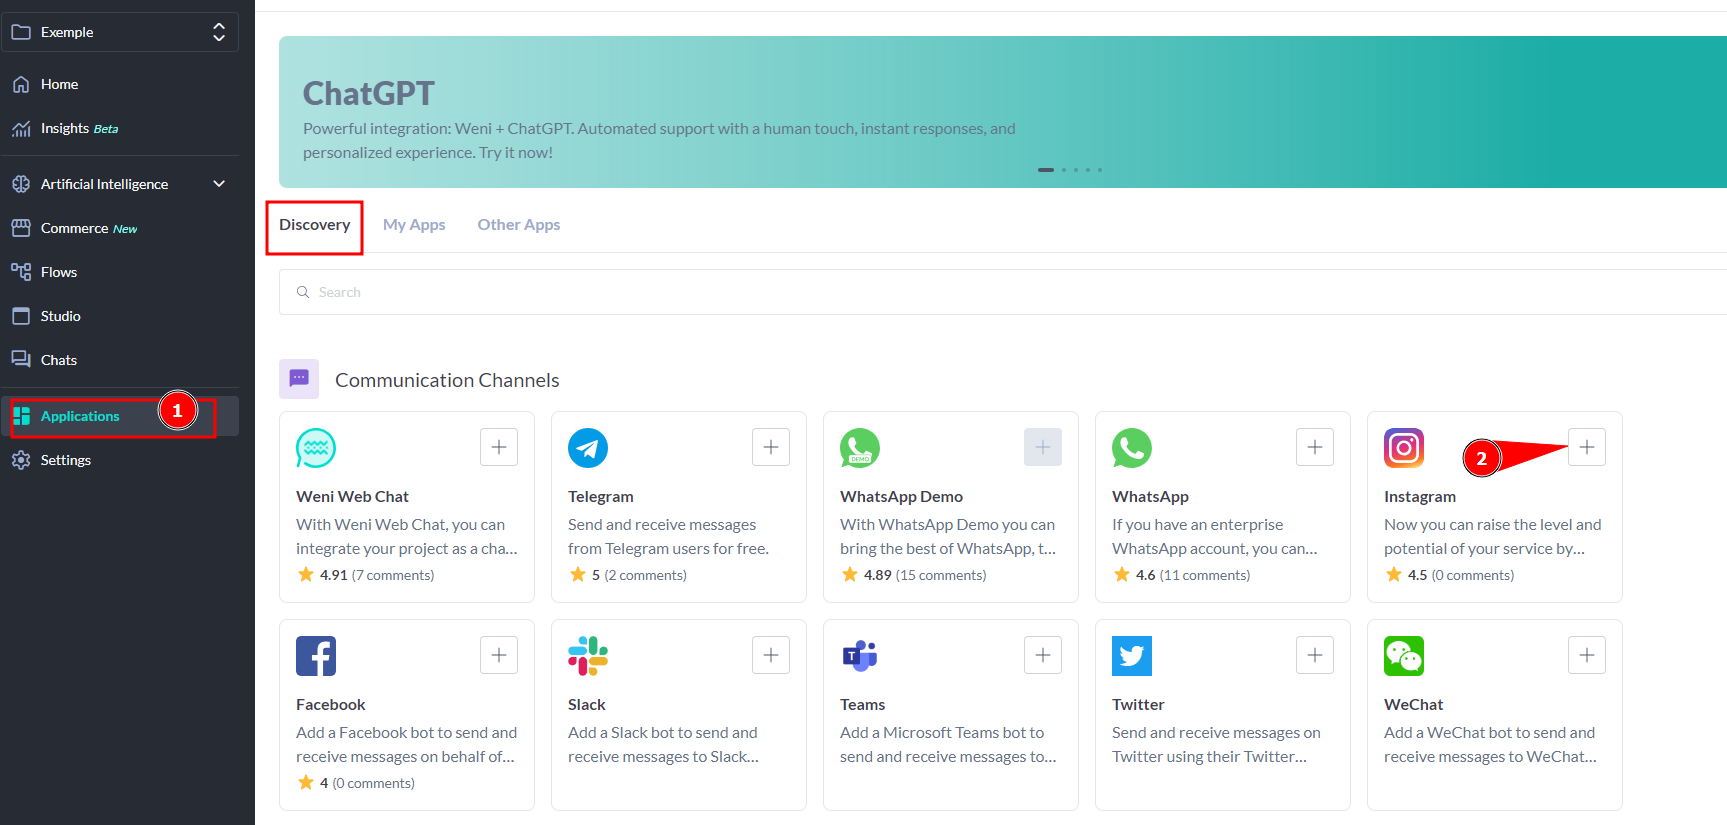Screen dimensions: 1727x825
Task: Switch to the My Apps tab
Action: coord(414,225)
